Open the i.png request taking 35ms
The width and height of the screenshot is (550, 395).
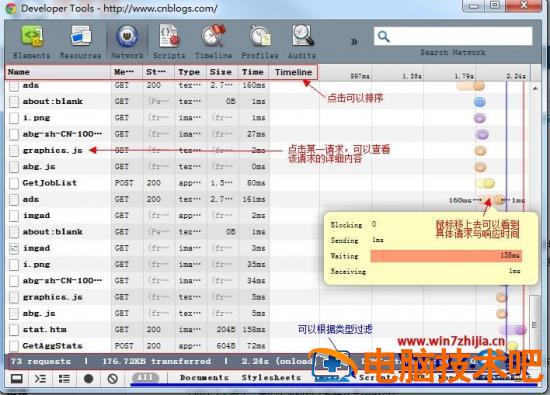(x=36, y=265)
